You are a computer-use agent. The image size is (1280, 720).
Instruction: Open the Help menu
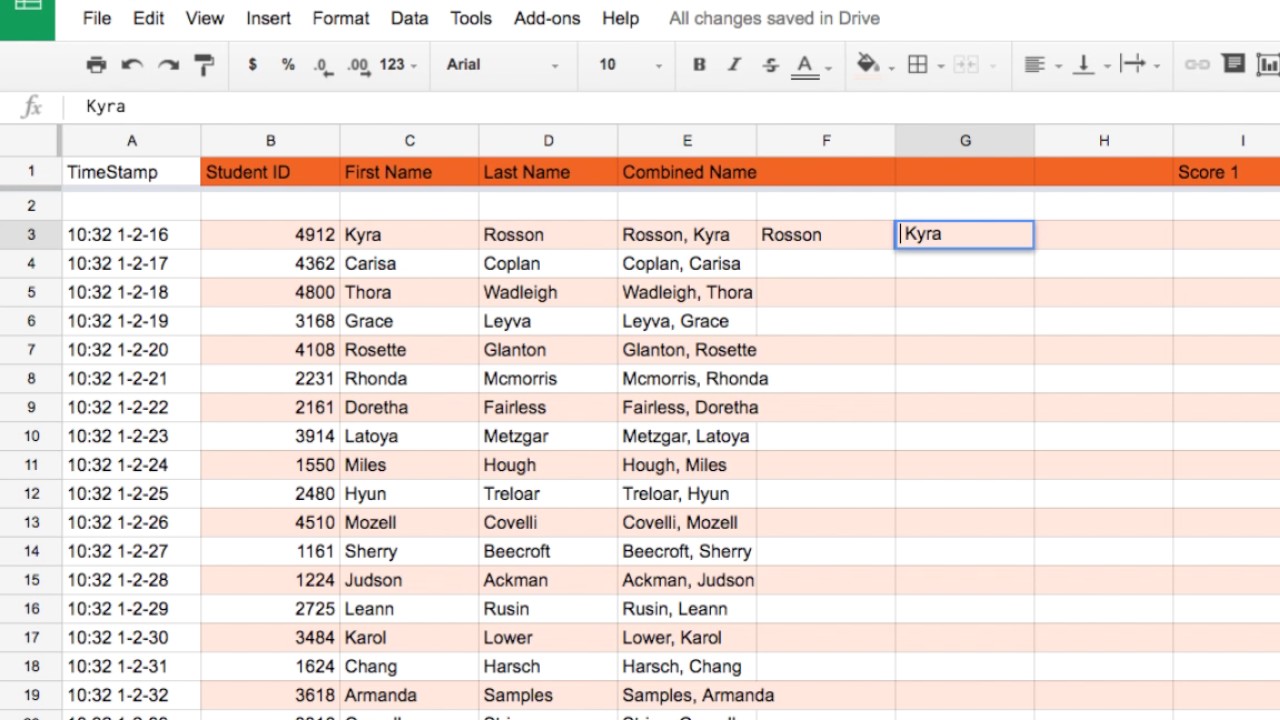coord(621,18)
